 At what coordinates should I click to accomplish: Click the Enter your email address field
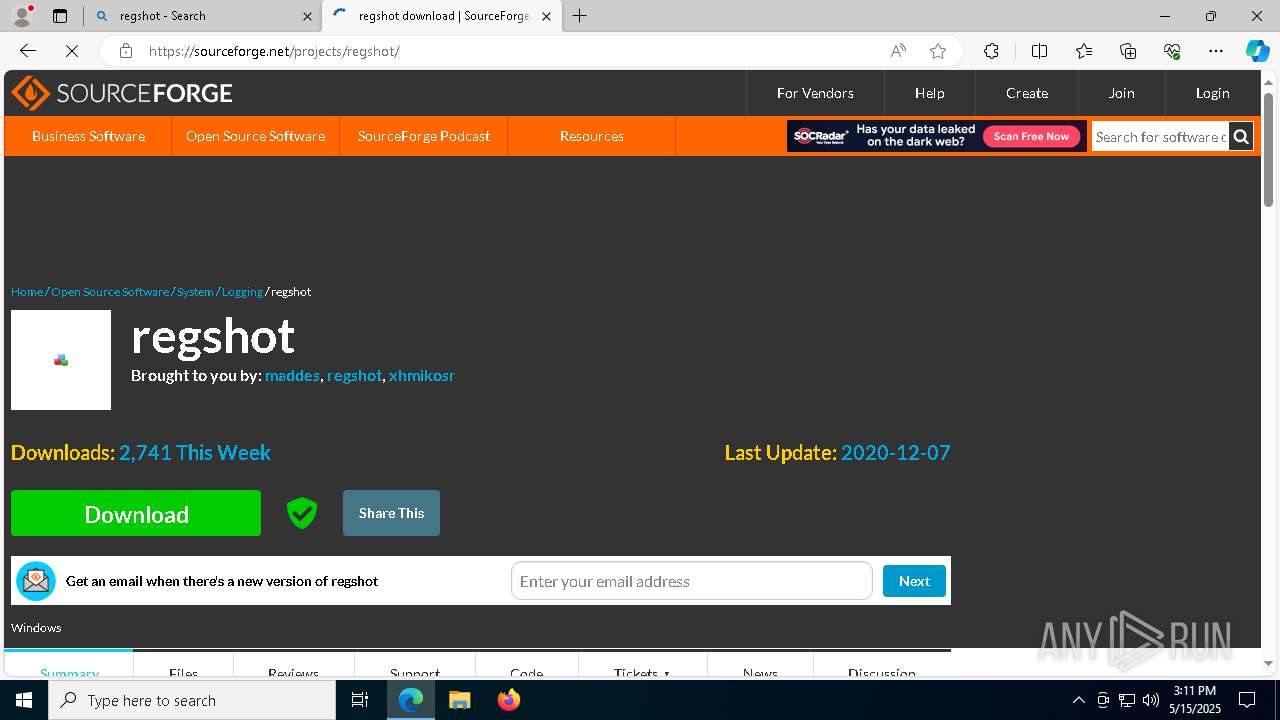click(692, 581)
